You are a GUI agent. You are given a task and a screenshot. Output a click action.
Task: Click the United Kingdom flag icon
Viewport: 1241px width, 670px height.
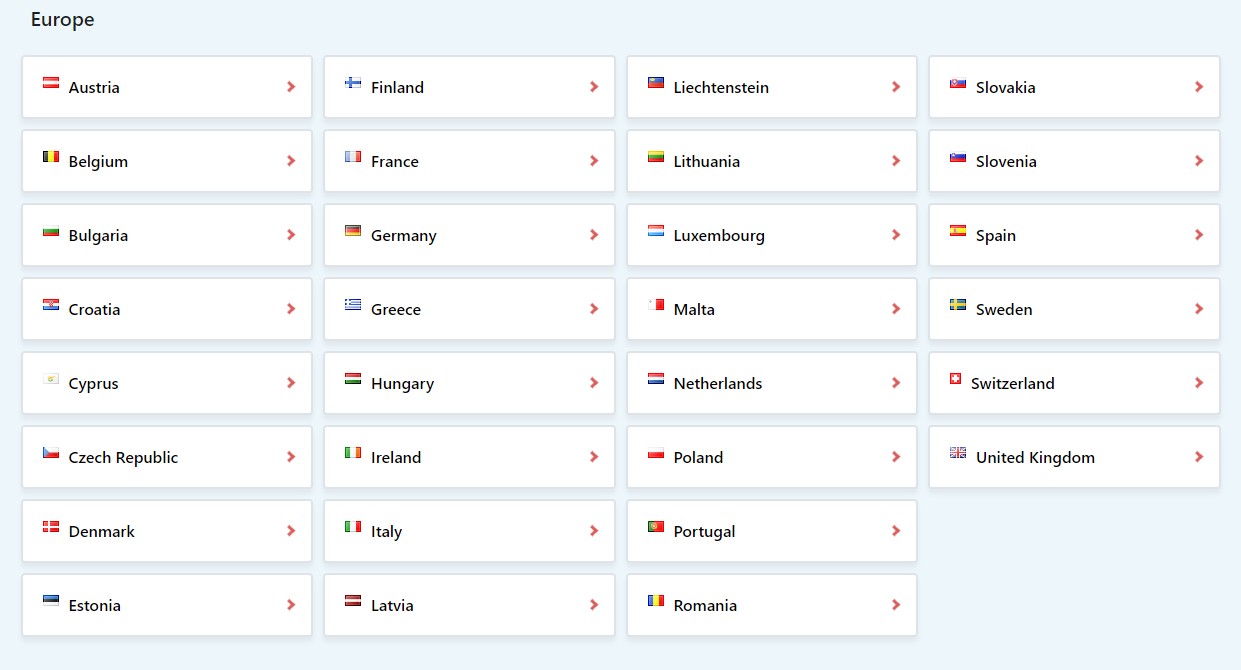pyautogui.click(x=958, y=453)
